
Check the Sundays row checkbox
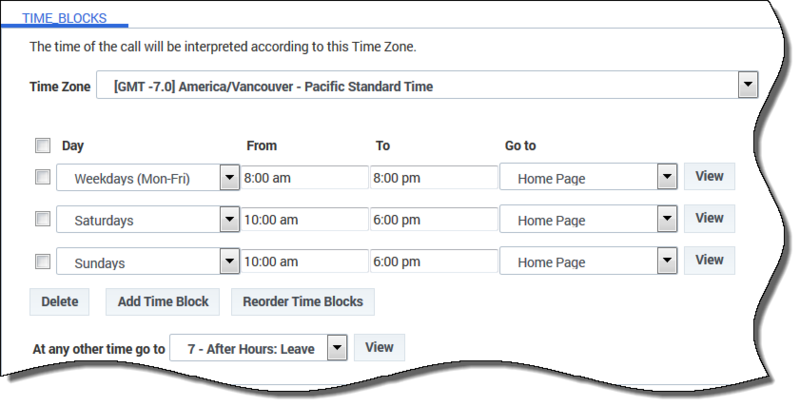coord(43,262)
